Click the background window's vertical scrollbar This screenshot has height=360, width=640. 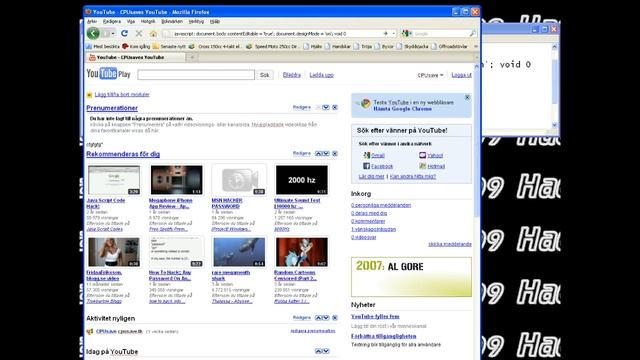554,86
